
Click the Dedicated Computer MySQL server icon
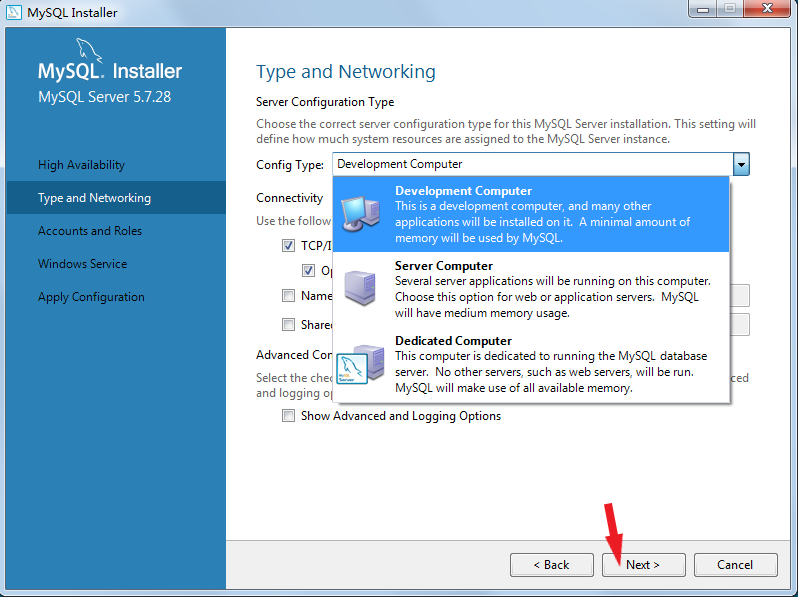[x=360, y=364]
